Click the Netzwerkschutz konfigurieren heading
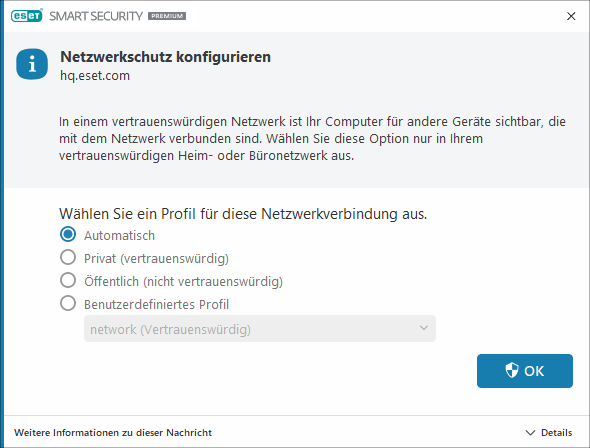 (165, 57)
